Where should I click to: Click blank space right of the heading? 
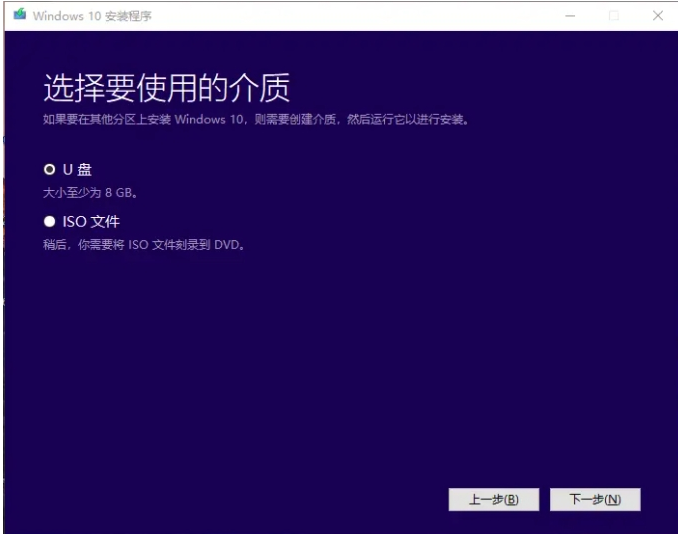(480, 88)
